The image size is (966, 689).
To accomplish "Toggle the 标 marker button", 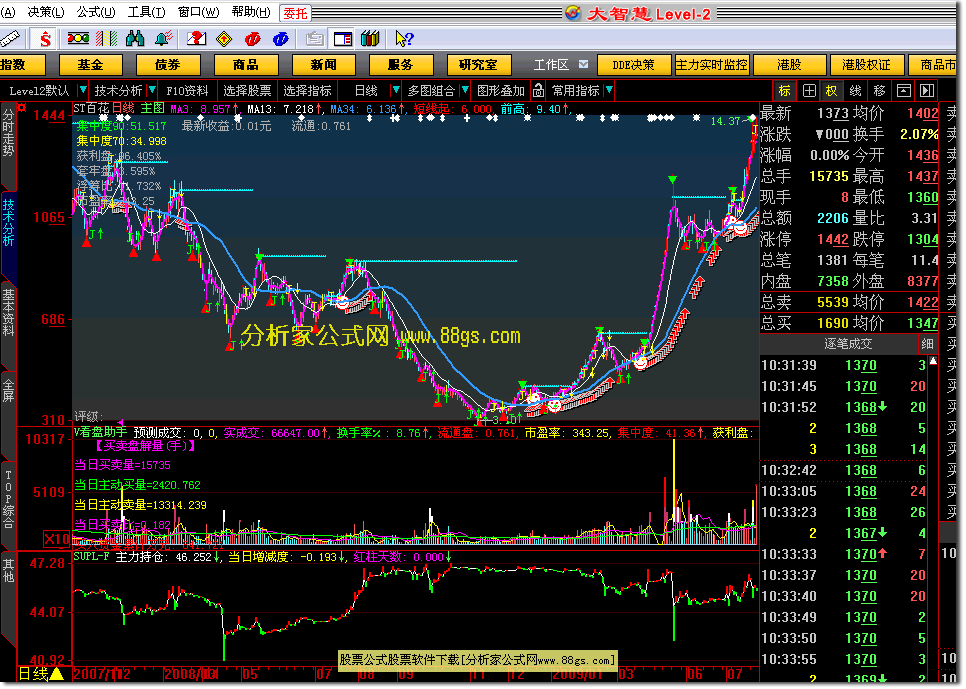I will pyautogui.click(x=784, y=91).
